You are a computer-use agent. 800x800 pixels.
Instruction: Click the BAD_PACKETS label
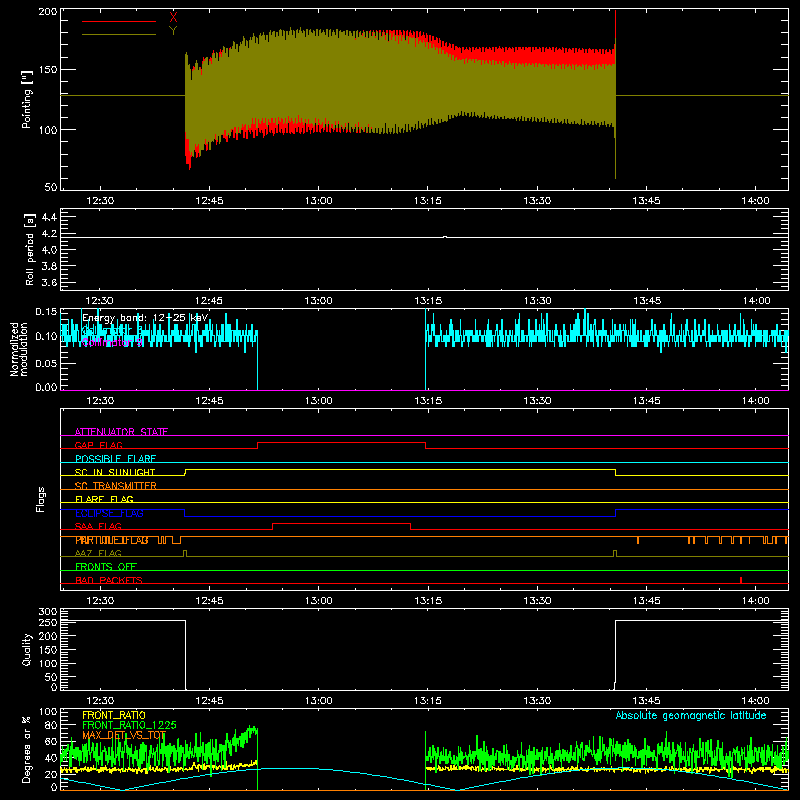point(109,580)
